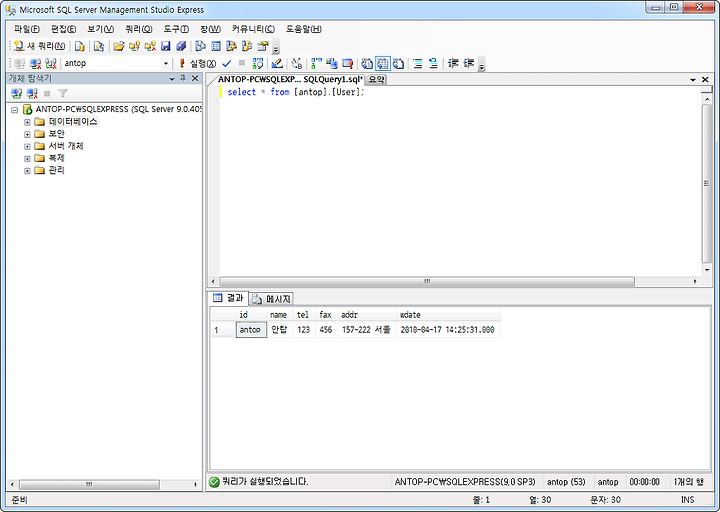Close the SQLQuery1.sql document
This screenshot has height=512, width=720.
pyautogui.click(x=705, y=79)
